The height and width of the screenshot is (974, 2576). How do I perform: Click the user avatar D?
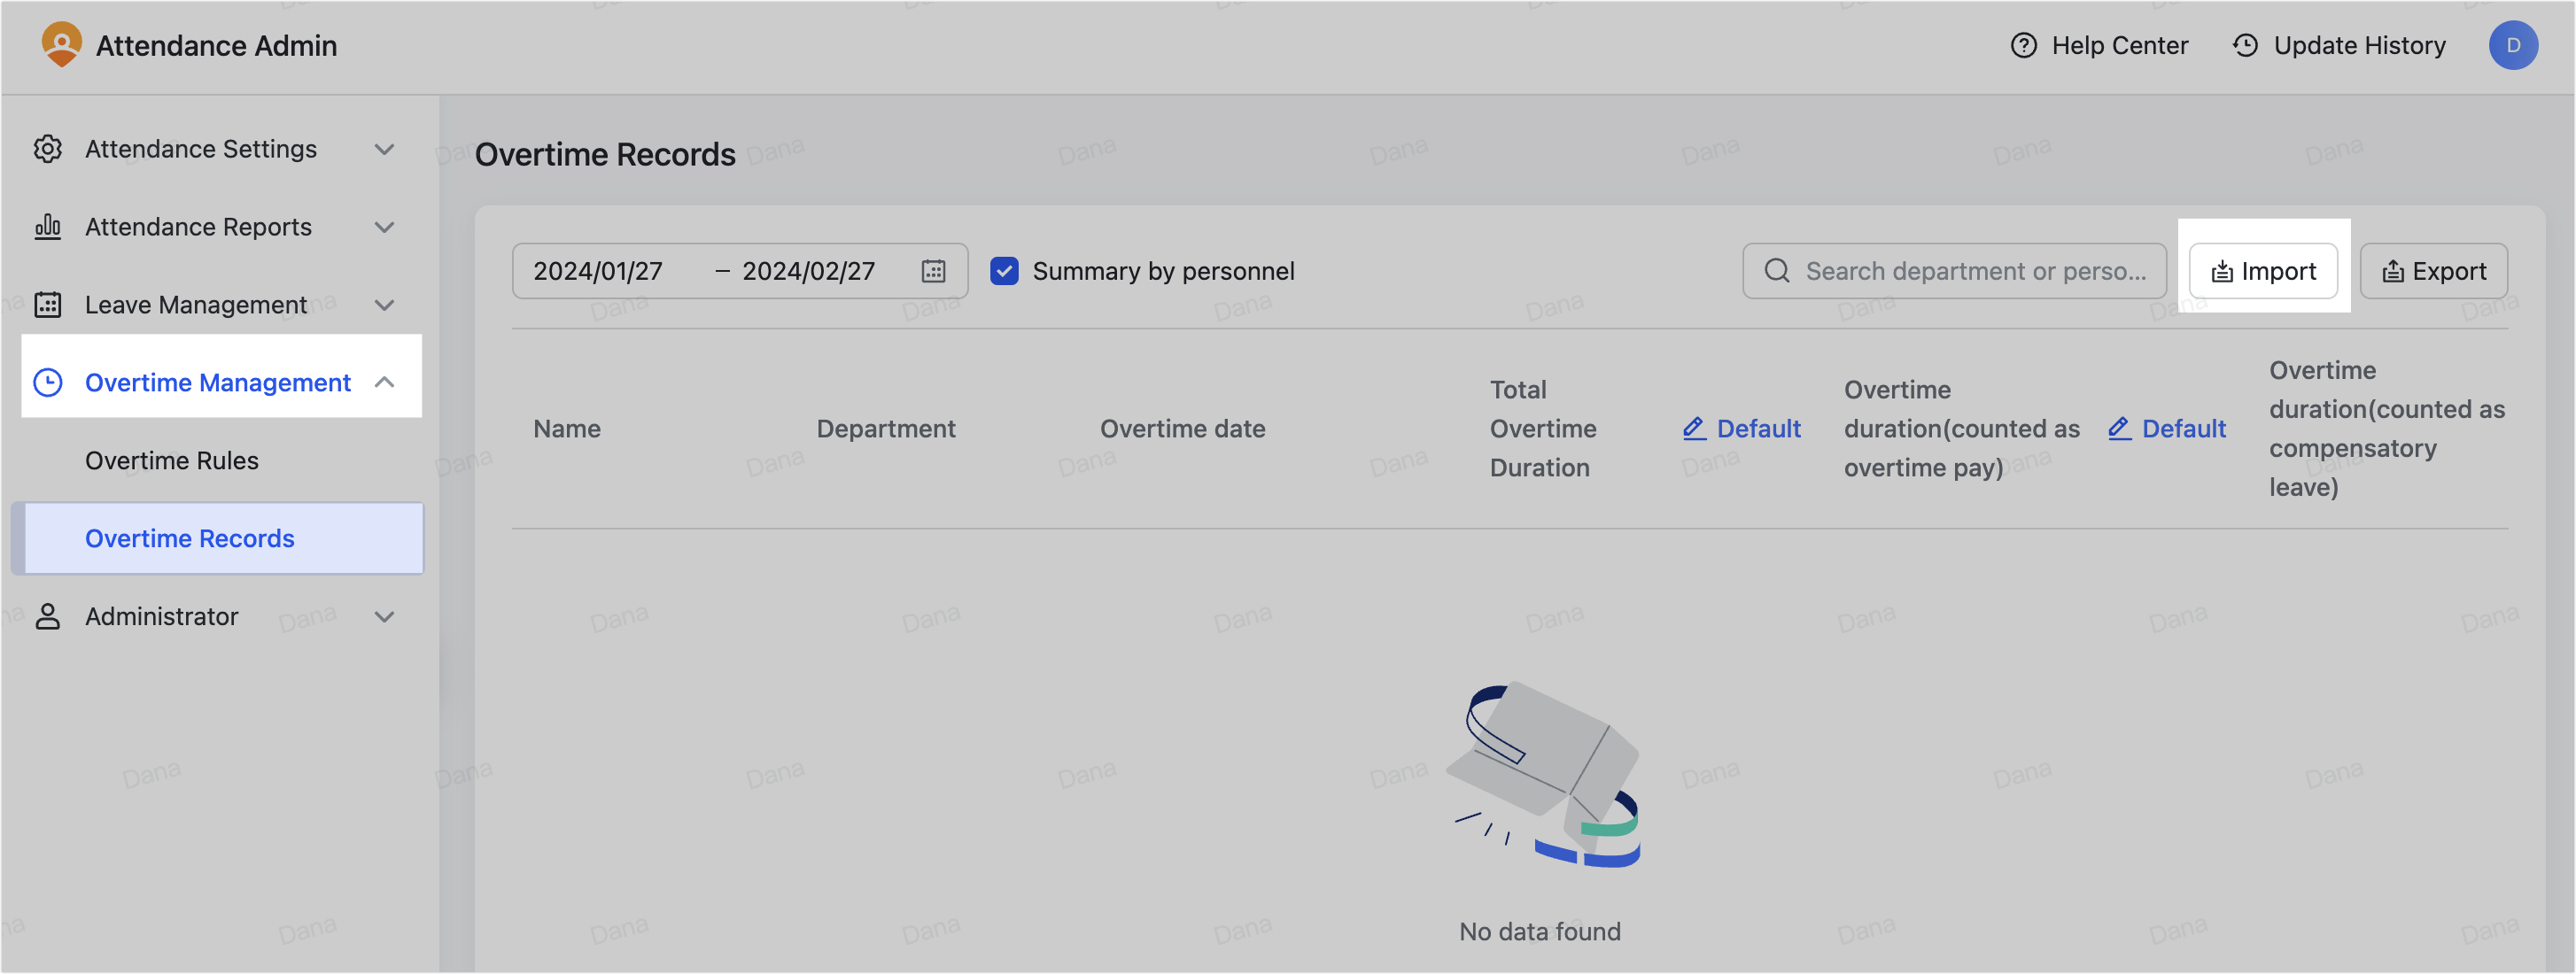2512,45
